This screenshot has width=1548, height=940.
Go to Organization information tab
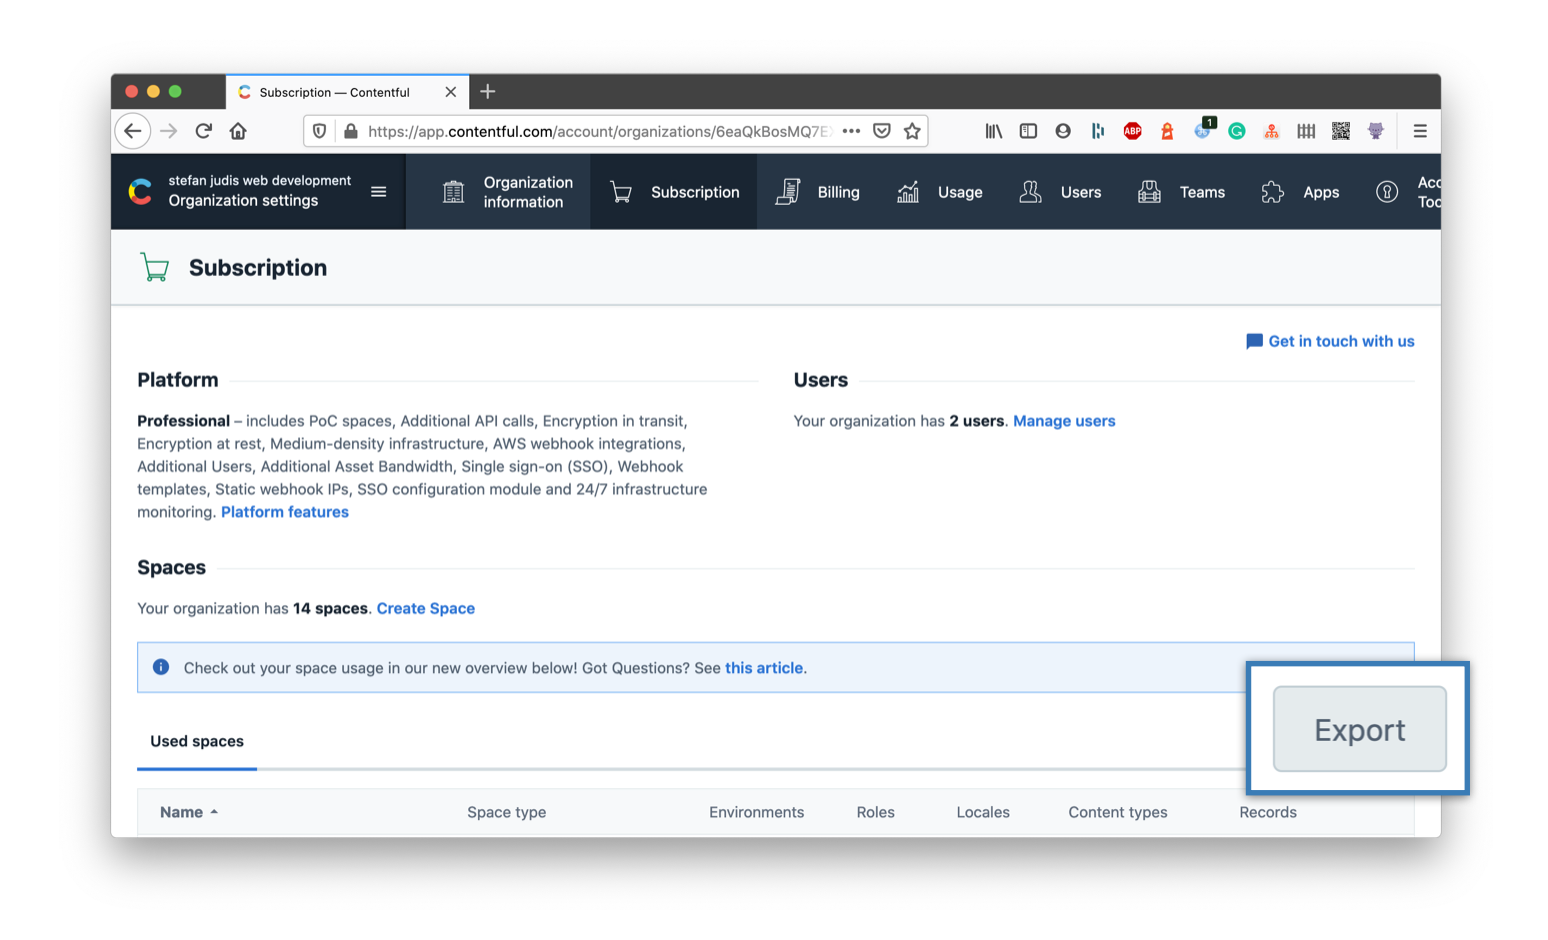coord(508,192)
